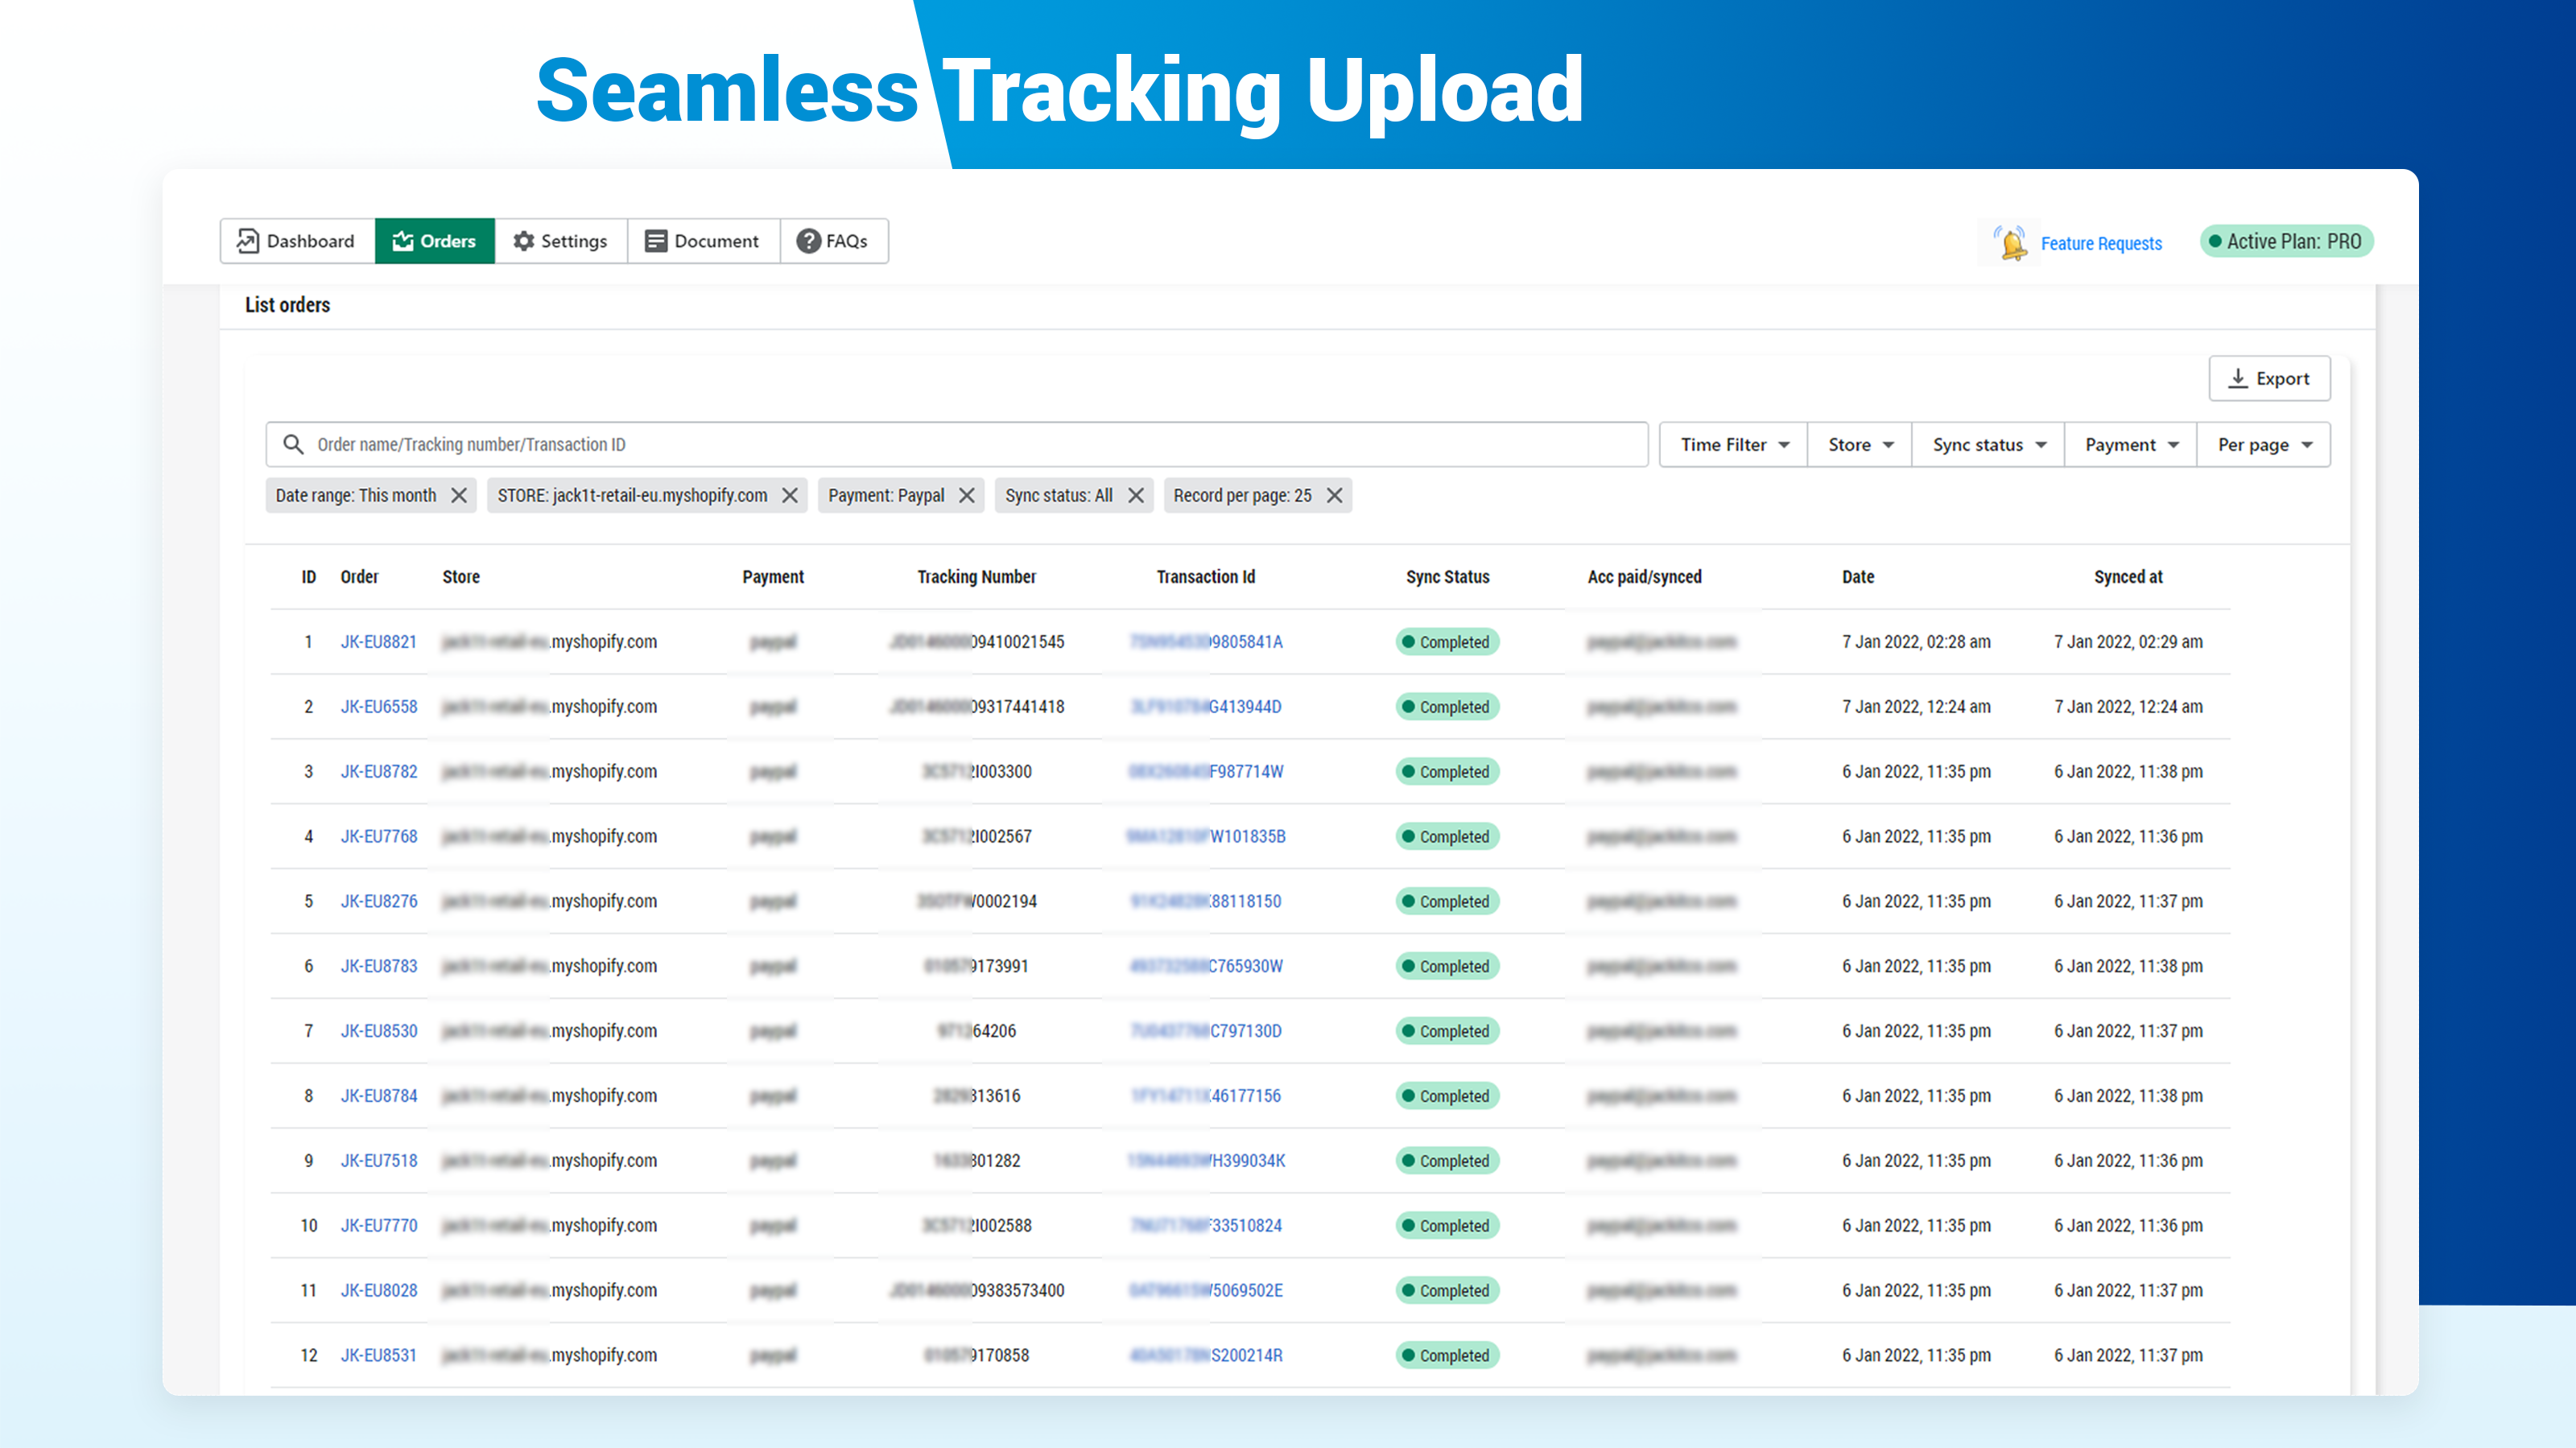Image resolution: width=2576 pixels, height=1448 pixels.
Task: Open the Sync status dropdown
Action: pos(1988,444)
